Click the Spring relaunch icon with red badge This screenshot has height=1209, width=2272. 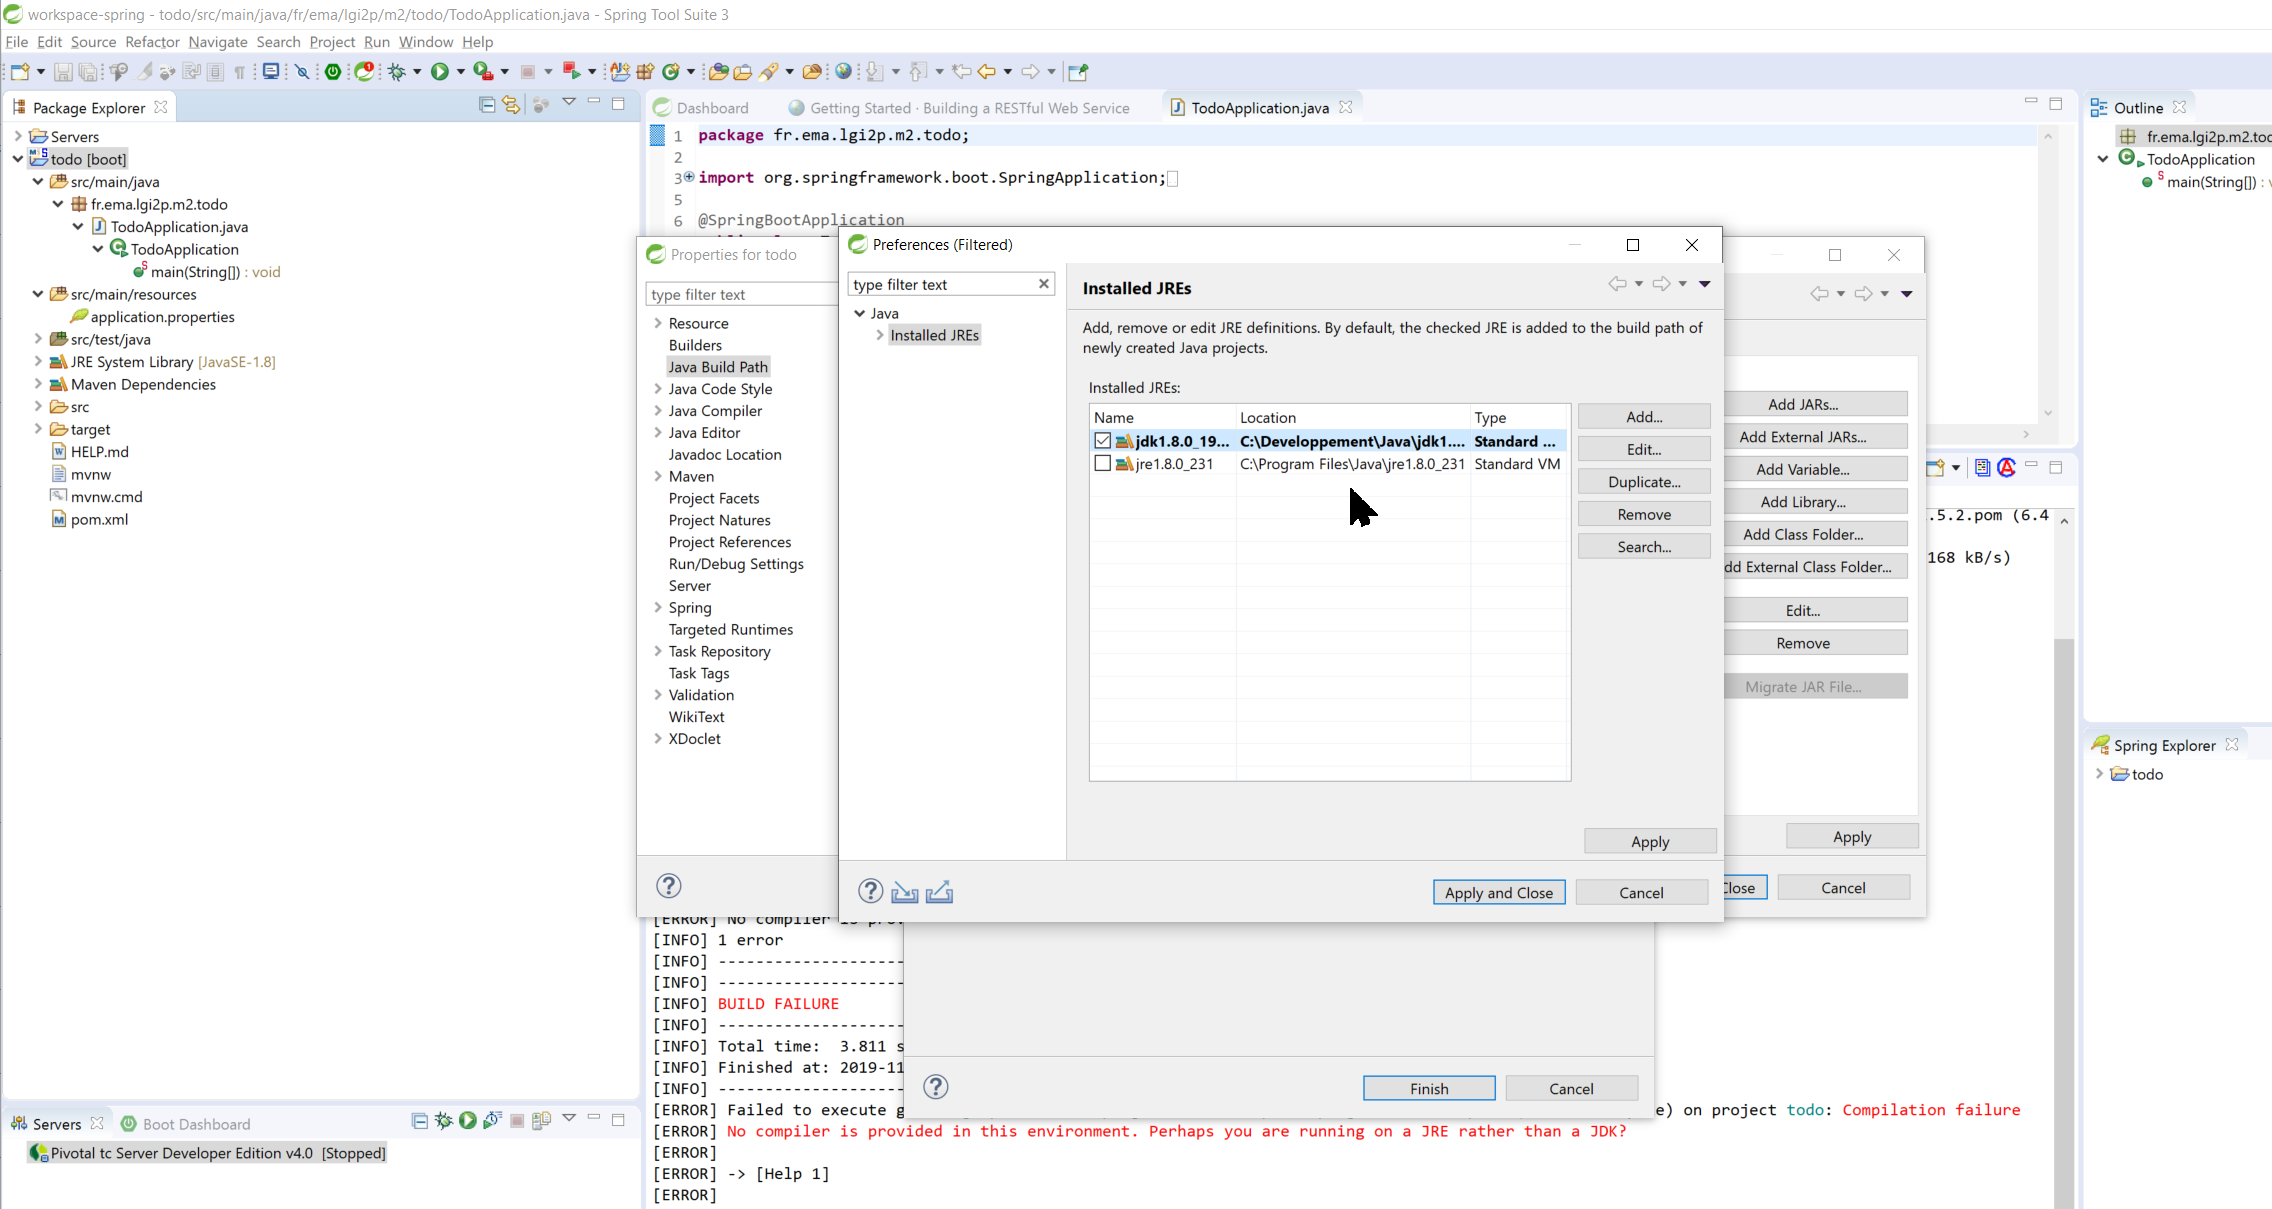(x=364, y=72)
